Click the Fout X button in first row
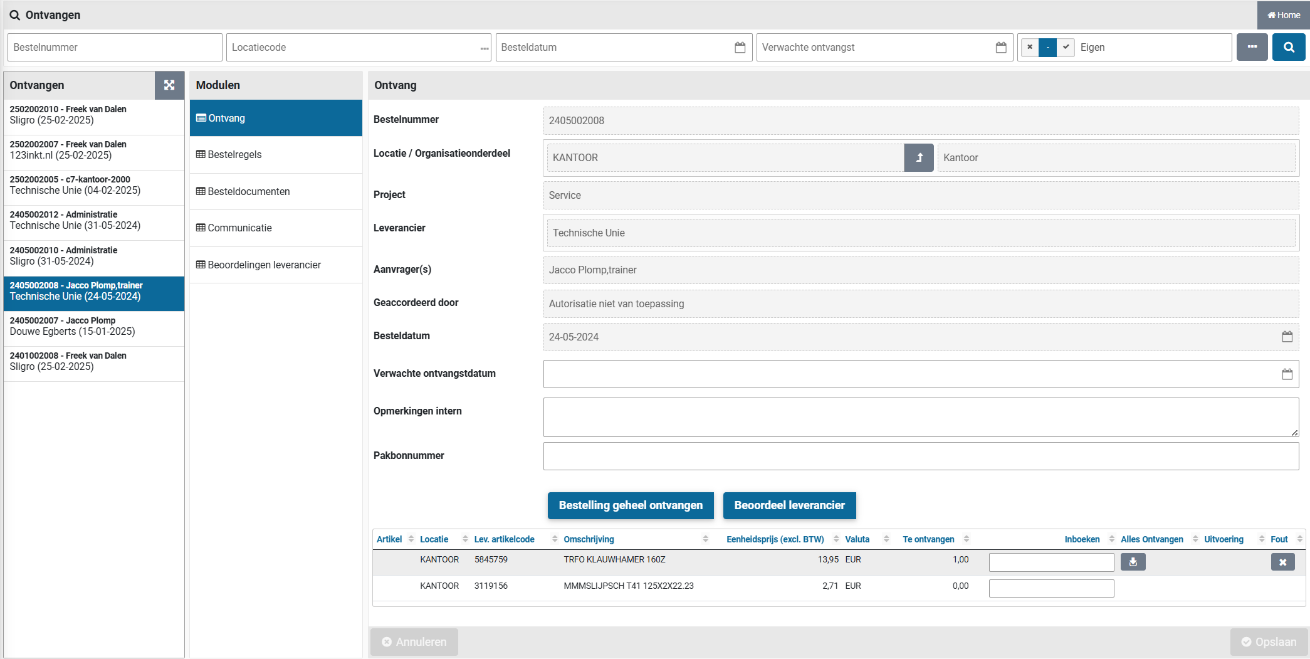 1282,562
